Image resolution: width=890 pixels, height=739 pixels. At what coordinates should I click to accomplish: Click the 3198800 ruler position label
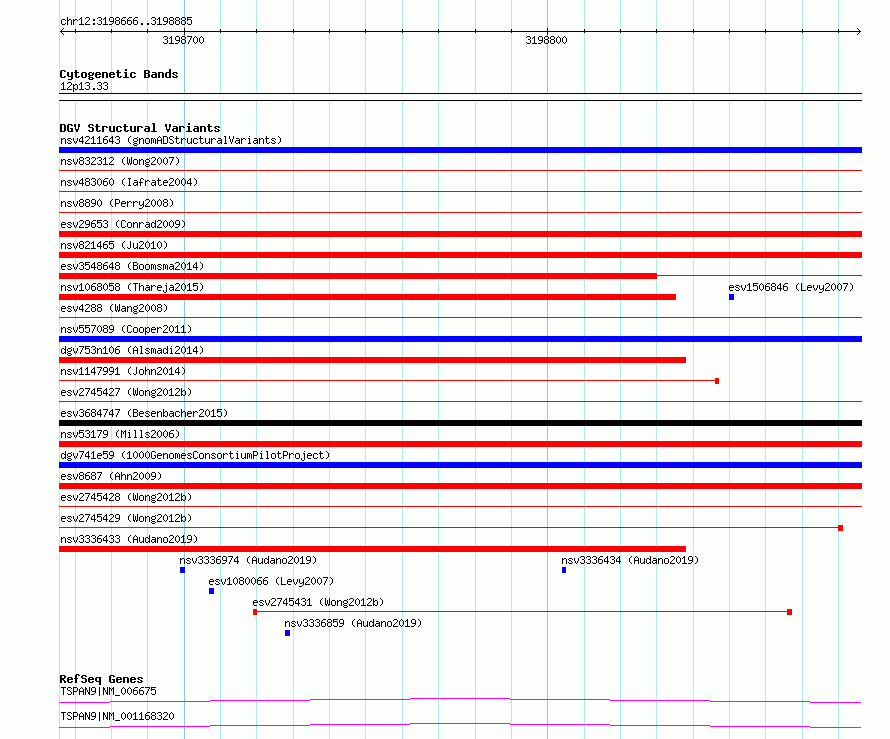[x=546, y=40]
